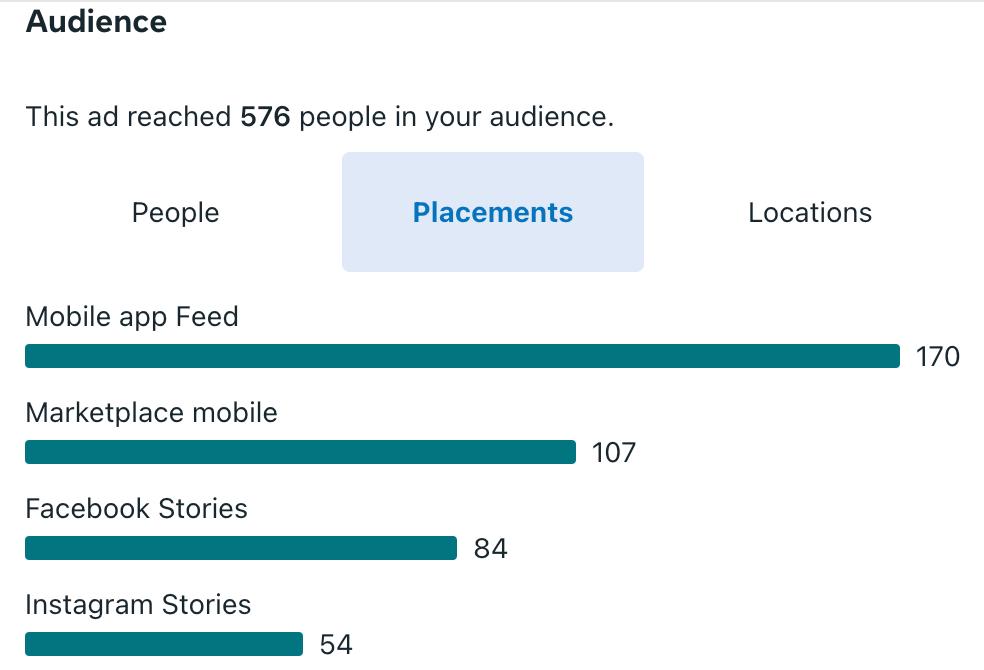Viewport: 984px width, 670px height.
Task: Click the bold 576 reach number
Action: pos(265,117)
